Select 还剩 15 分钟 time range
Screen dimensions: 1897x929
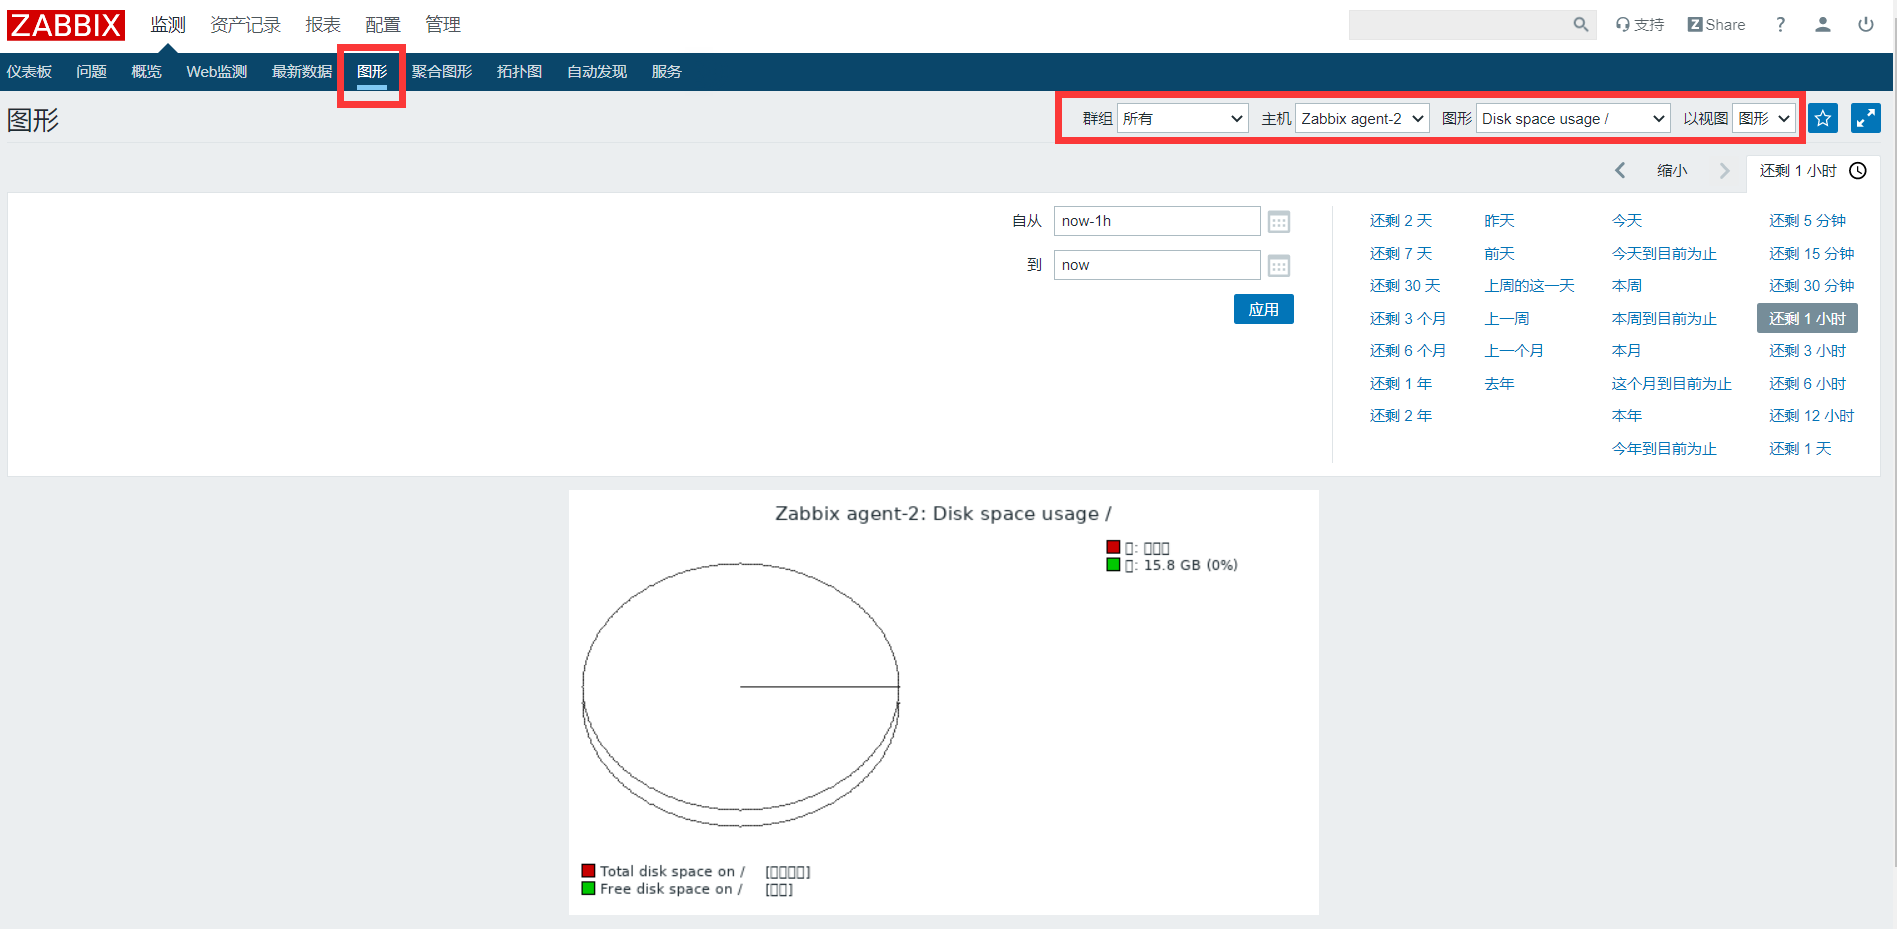tap(1811, 254)
